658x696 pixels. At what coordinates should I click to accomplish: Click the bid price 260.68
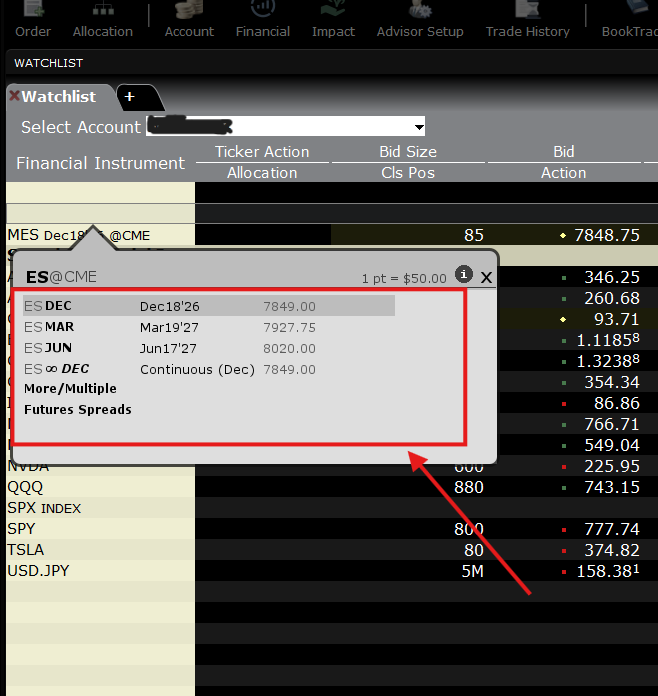[611, 298]
